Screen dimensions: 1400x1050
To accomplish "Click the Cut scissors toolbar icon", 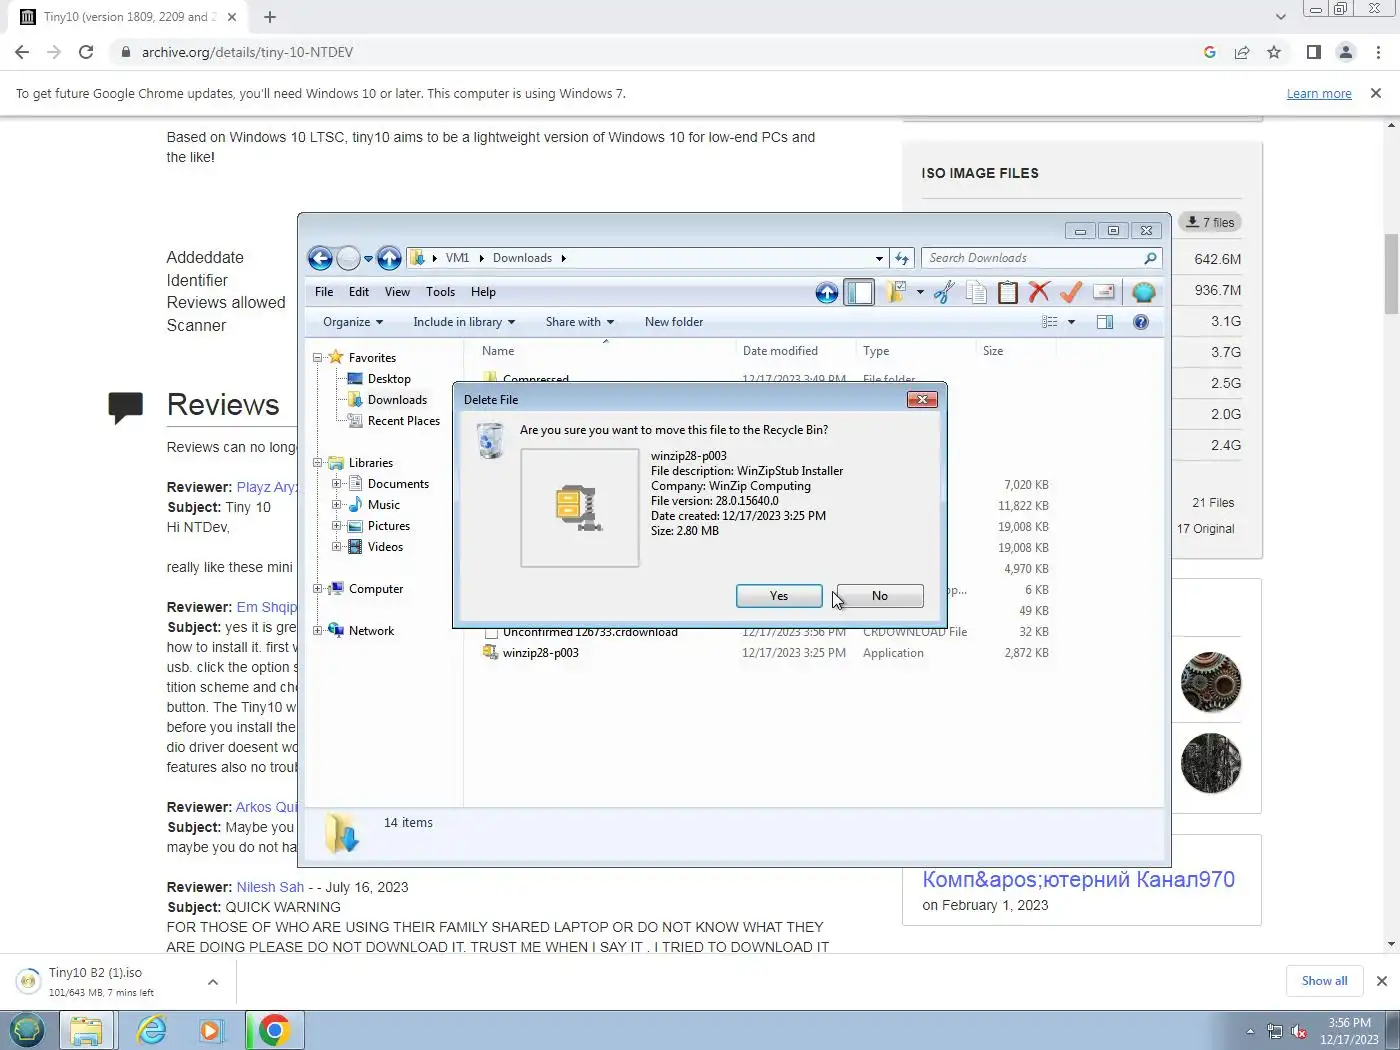I will (x=944, y=292).
